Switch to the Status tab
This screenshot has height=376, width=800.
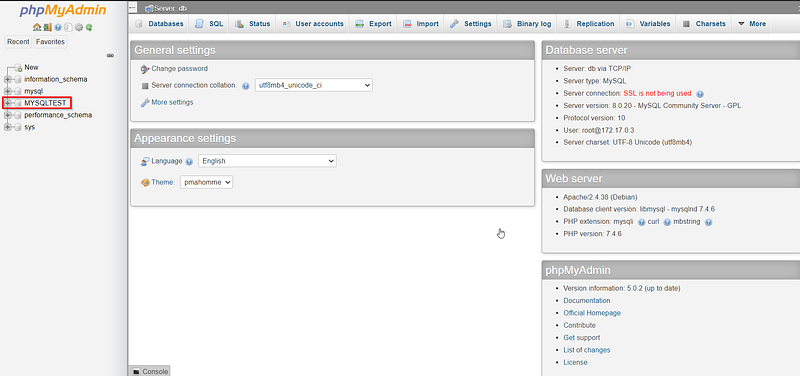click(x=253, y=23)
